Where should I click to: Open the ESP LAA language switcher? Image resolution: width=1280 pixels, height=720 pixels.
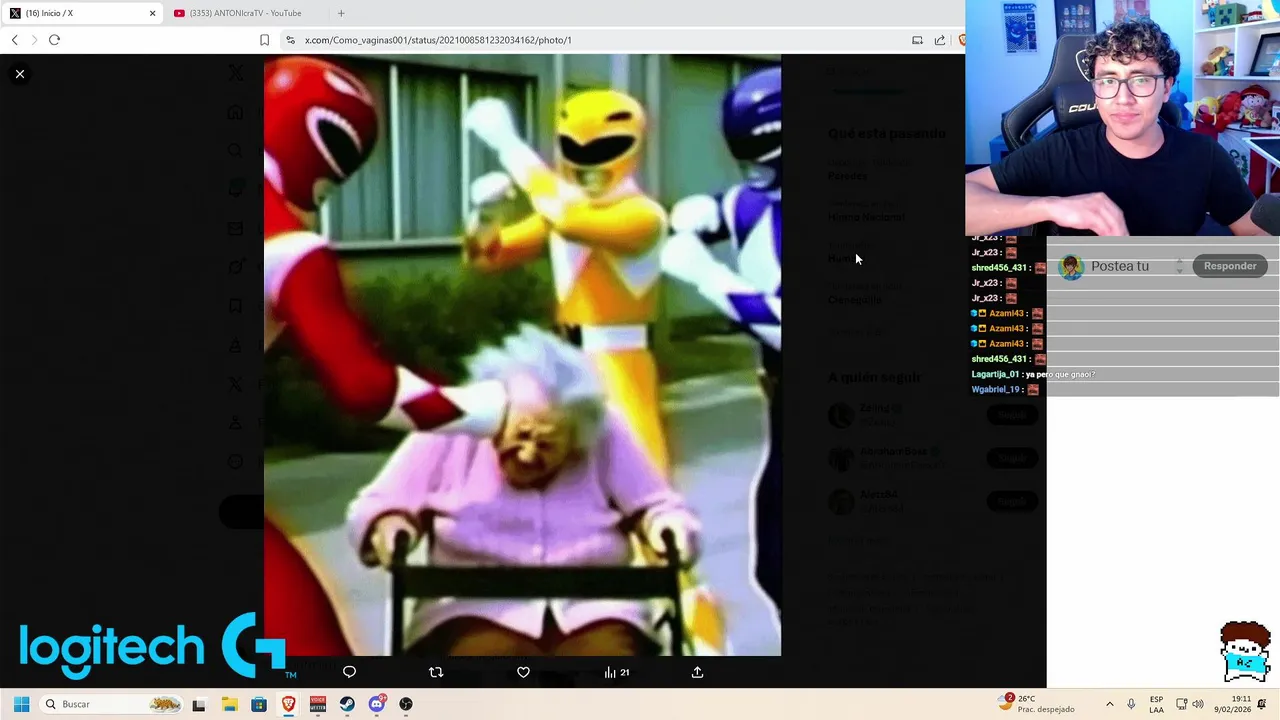[x=1156, y=704]
